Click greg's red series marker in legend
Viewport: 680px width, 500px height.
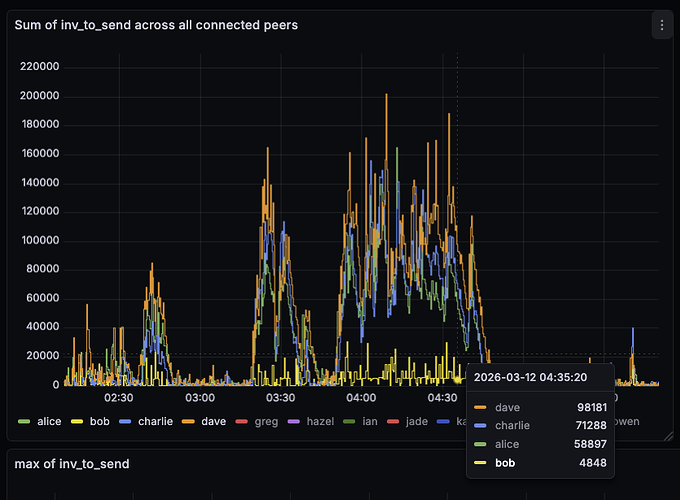[240, 422]
